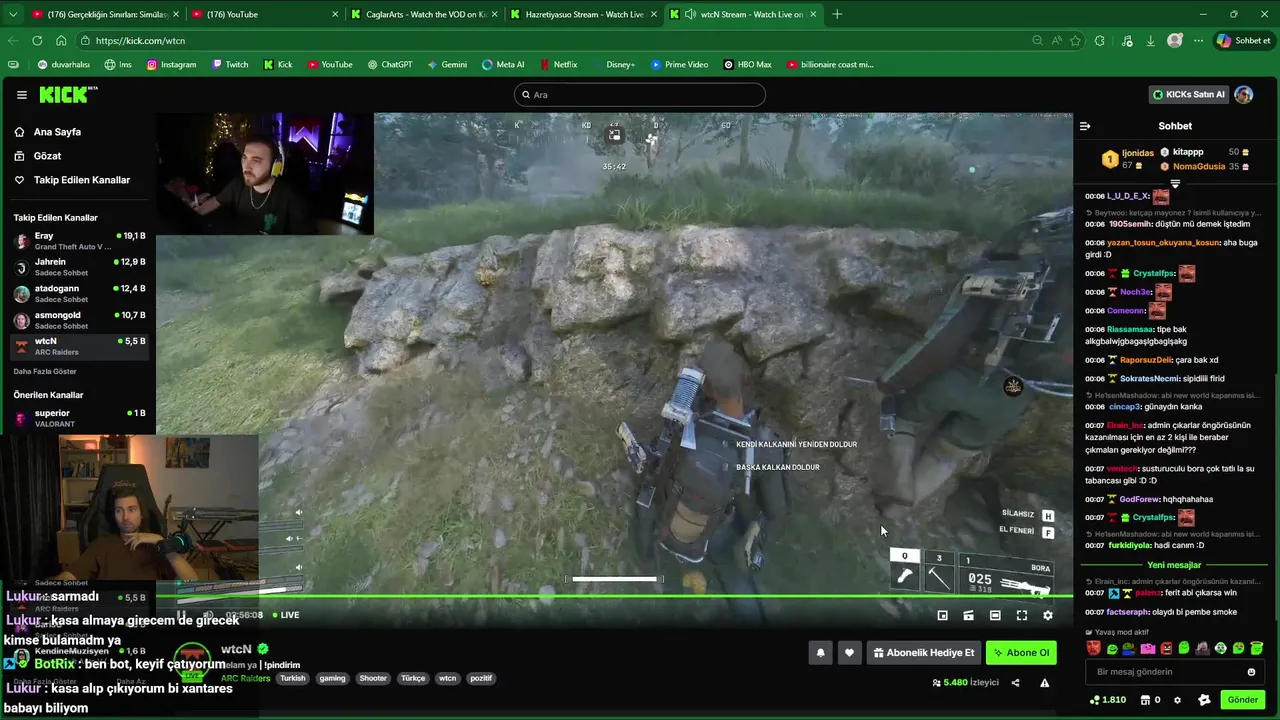Open the Eray channel in sidebar

coord(79,241)
